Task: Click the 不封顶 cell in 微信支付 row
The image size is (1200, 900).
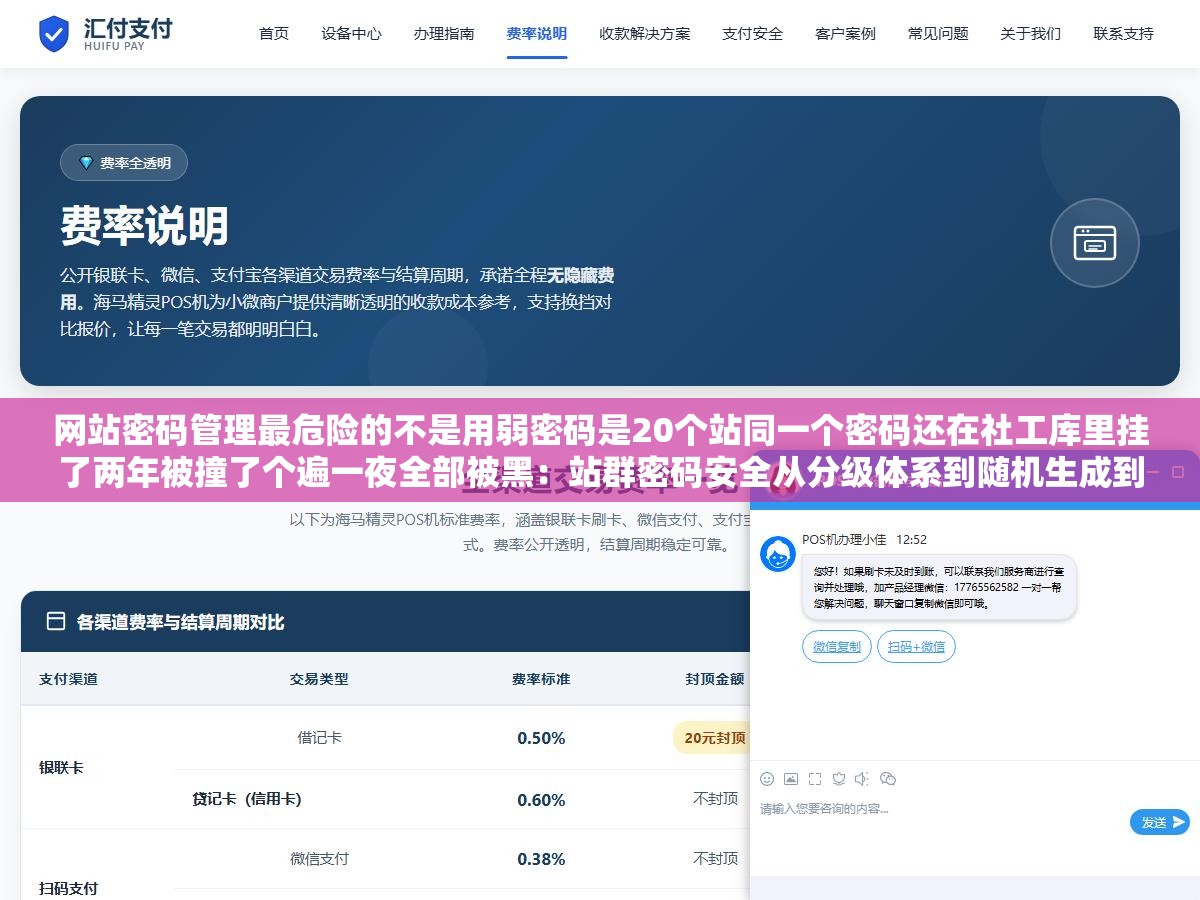Action: pyautogui.click(x=715, y=859)
